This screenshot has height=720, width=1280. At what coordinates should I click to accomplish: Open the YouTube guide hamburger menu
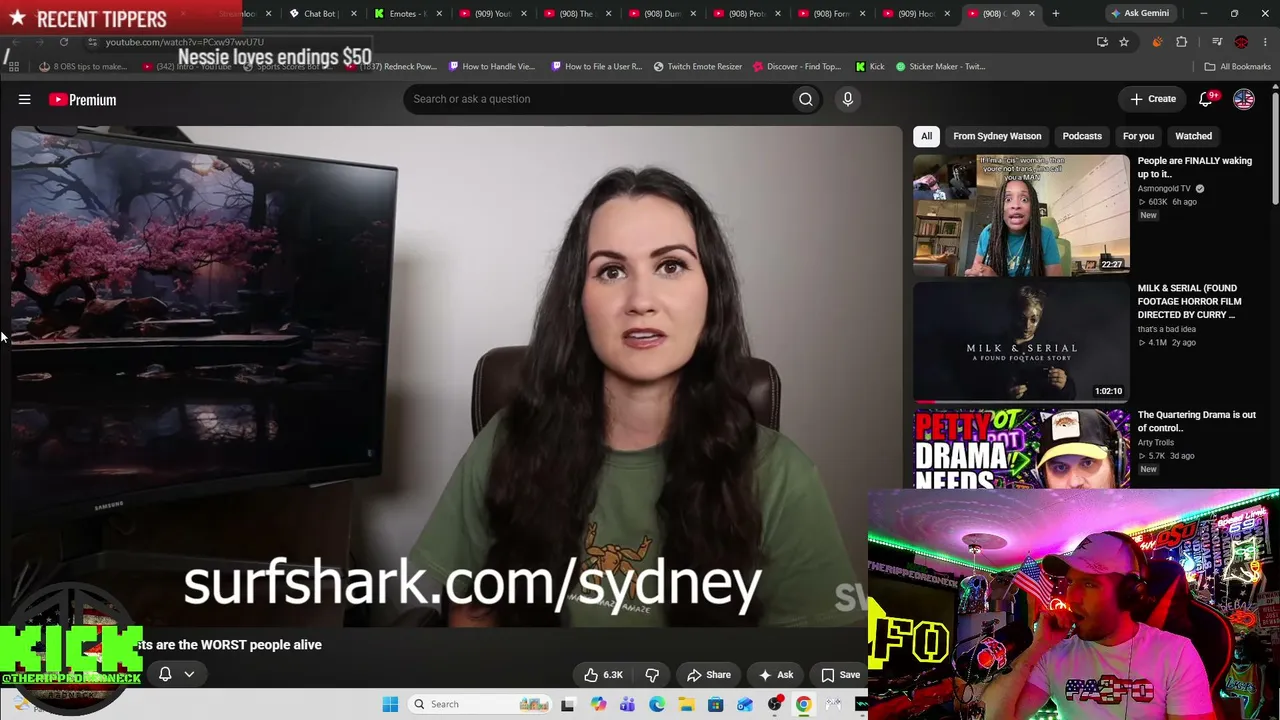click(x=24, y=99)
